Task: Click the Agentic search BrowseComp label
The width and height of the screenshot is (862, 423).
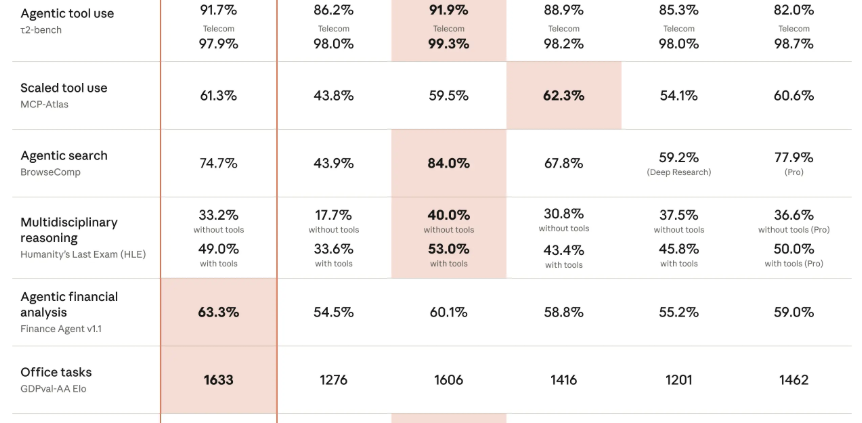Action: coord(64,156)
